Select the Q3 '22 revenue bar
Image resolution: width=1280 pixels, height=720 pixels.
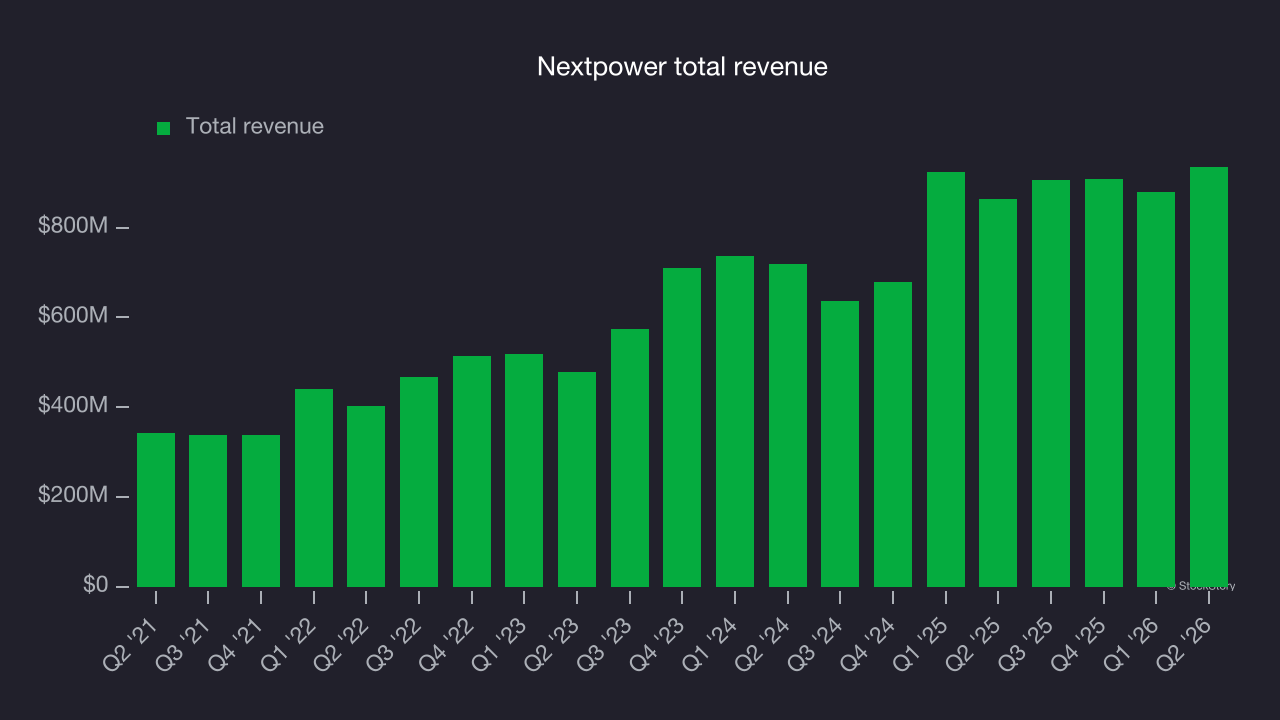(x=419, y=482)
